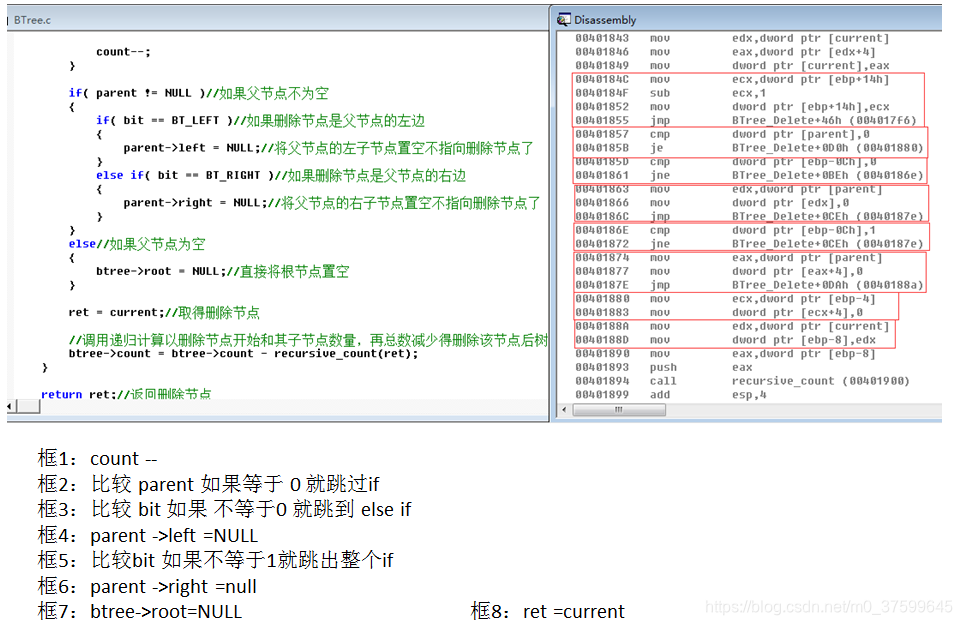Click the 'cmp dword ptr [ebp-0Ch],1' line

(725, 230)
